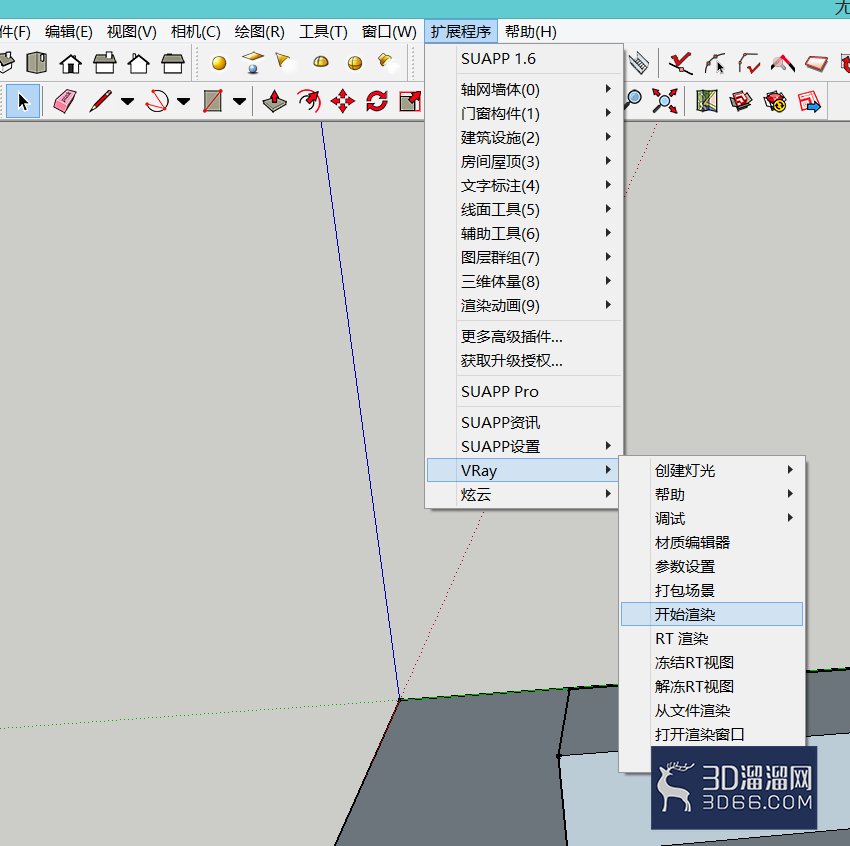Switch to Right view house icon
The image size is (850, 846).
pos(105,63)
